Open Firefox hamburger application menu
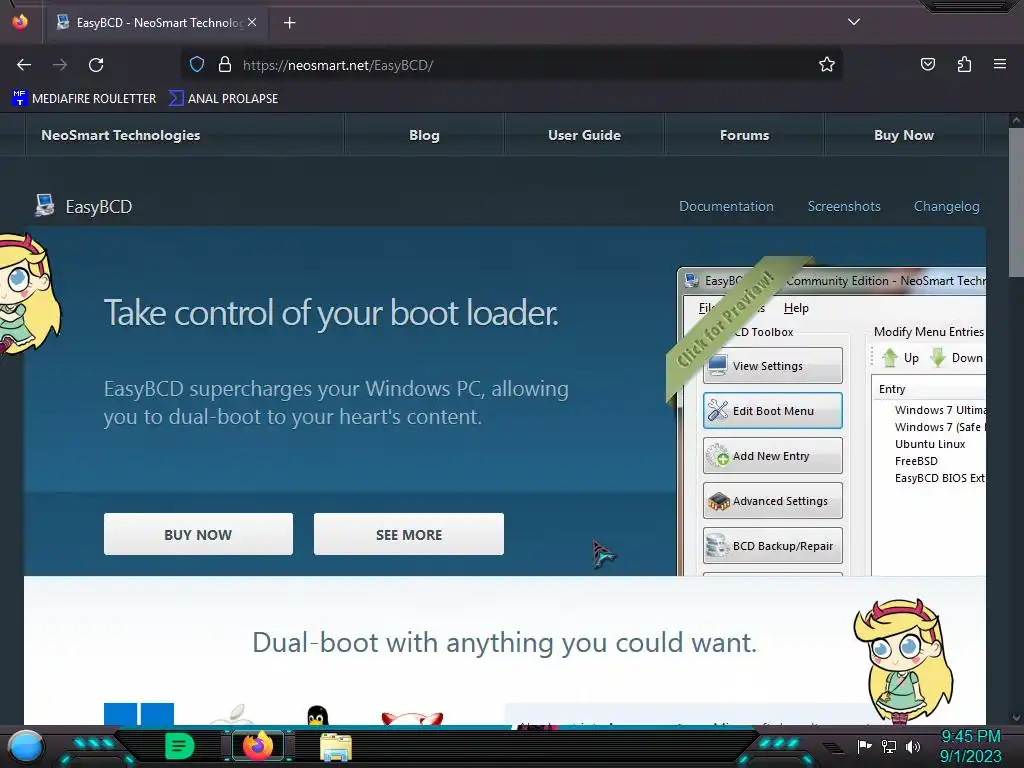Viewport: 1024px width, 768px height. click(x=1000, y=64)
